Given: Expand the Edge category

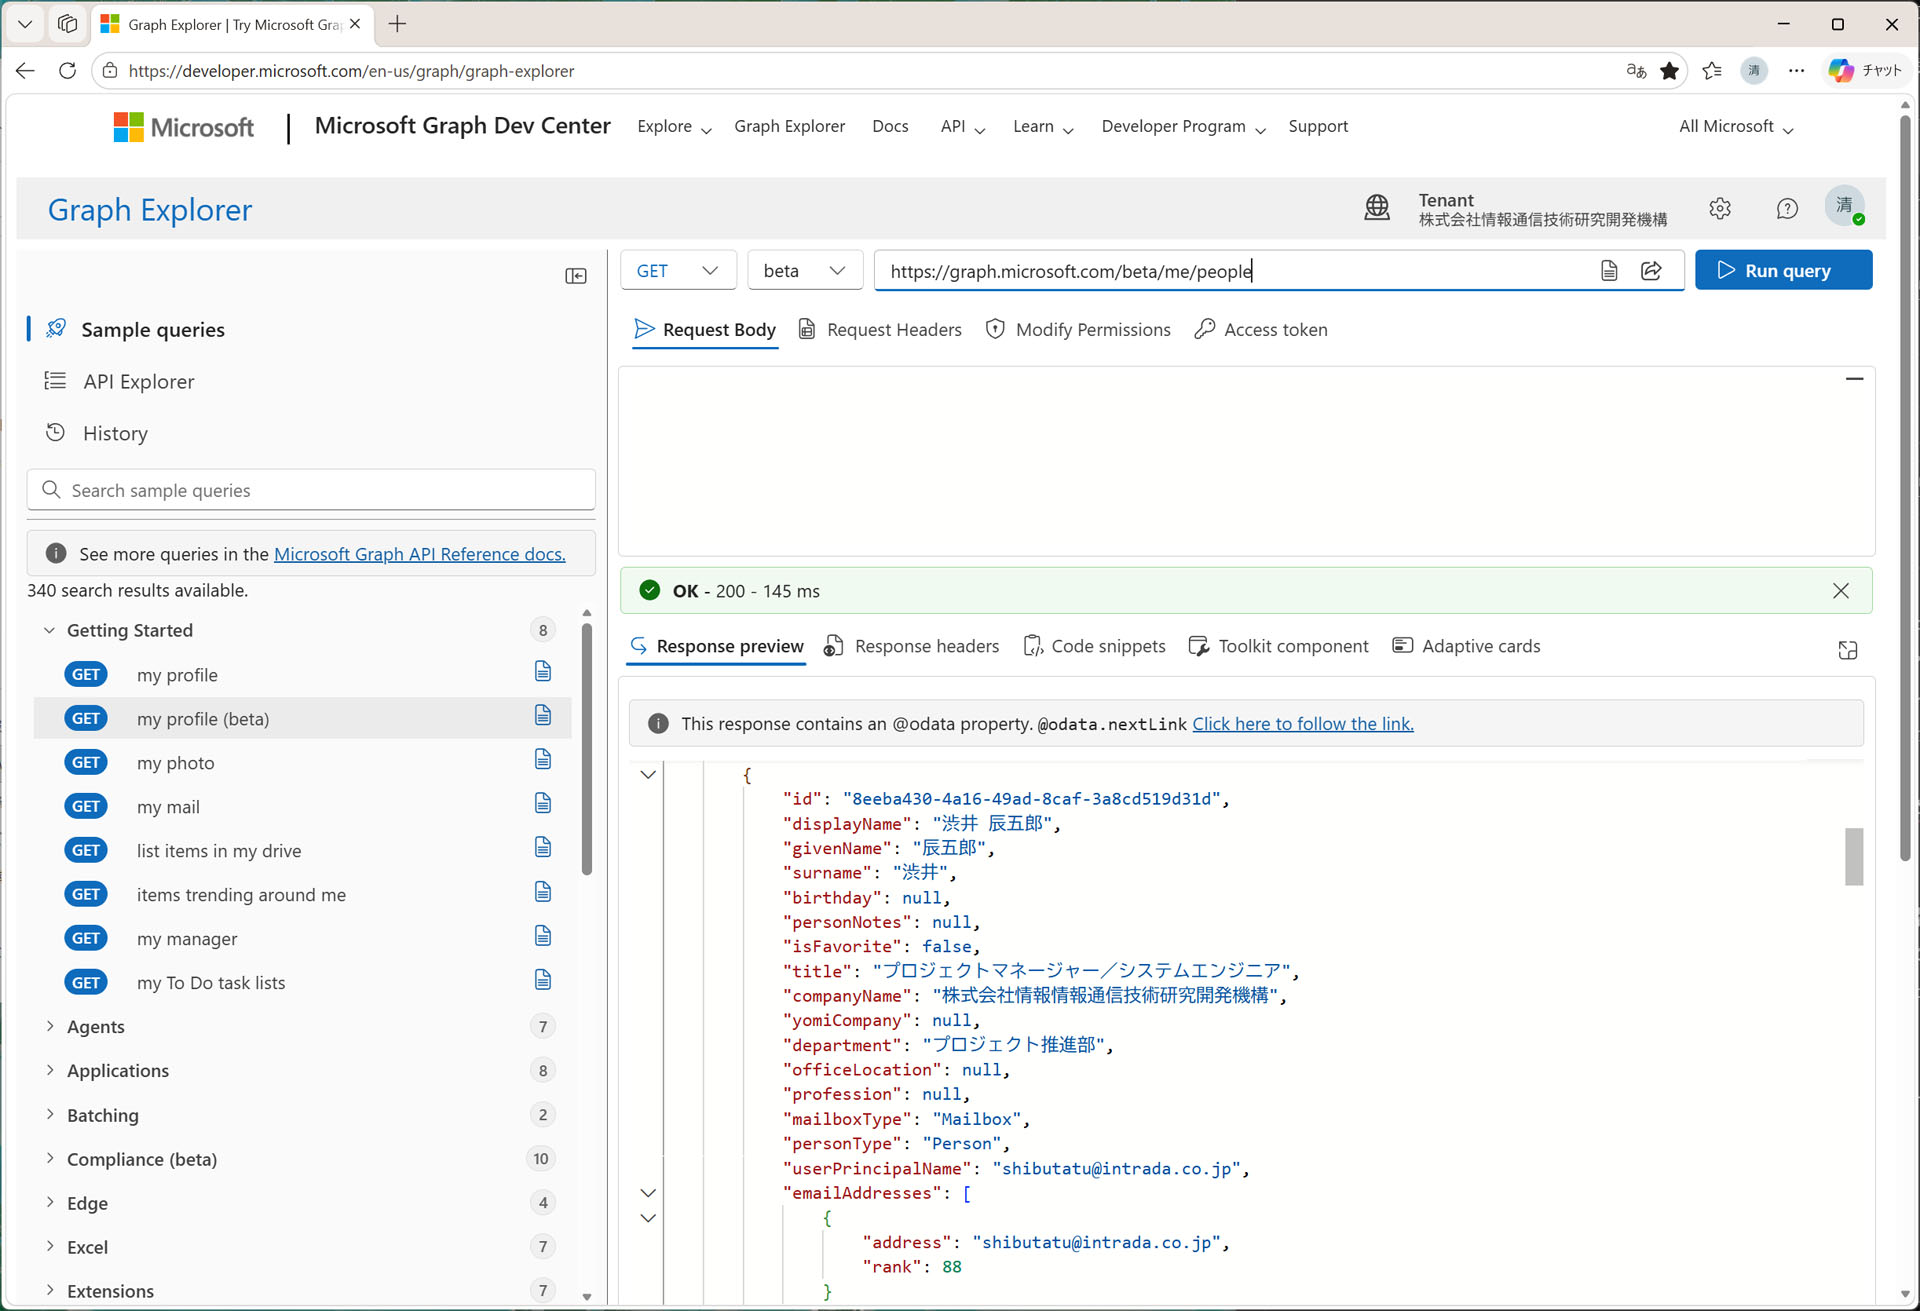Looking at the screenshot, I should click(x=49, y=1202).
